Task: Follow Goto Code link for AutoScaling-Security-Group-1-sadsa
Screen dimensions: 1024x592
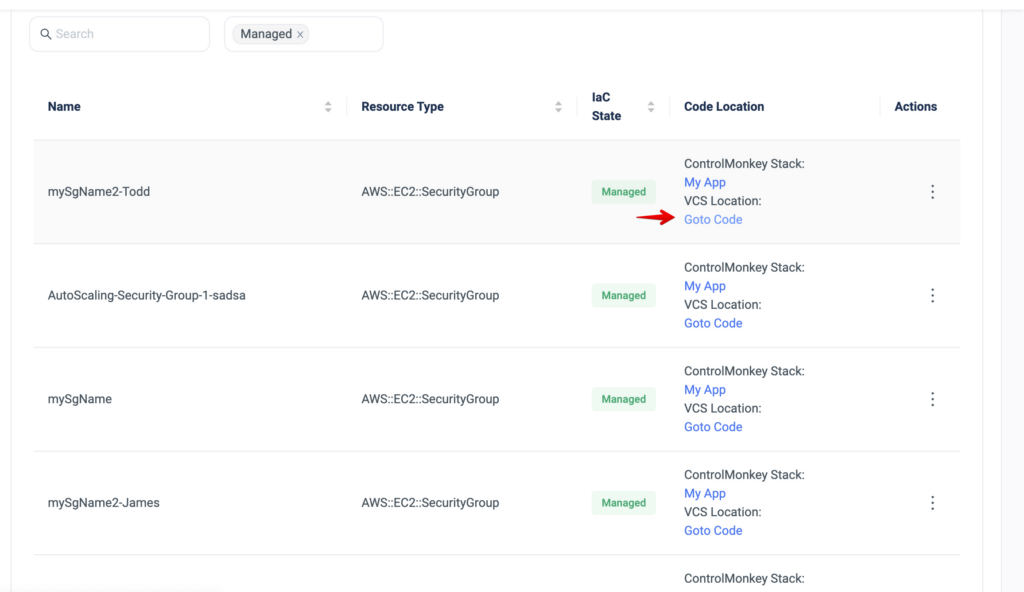Action: click(x=713, y=323)
